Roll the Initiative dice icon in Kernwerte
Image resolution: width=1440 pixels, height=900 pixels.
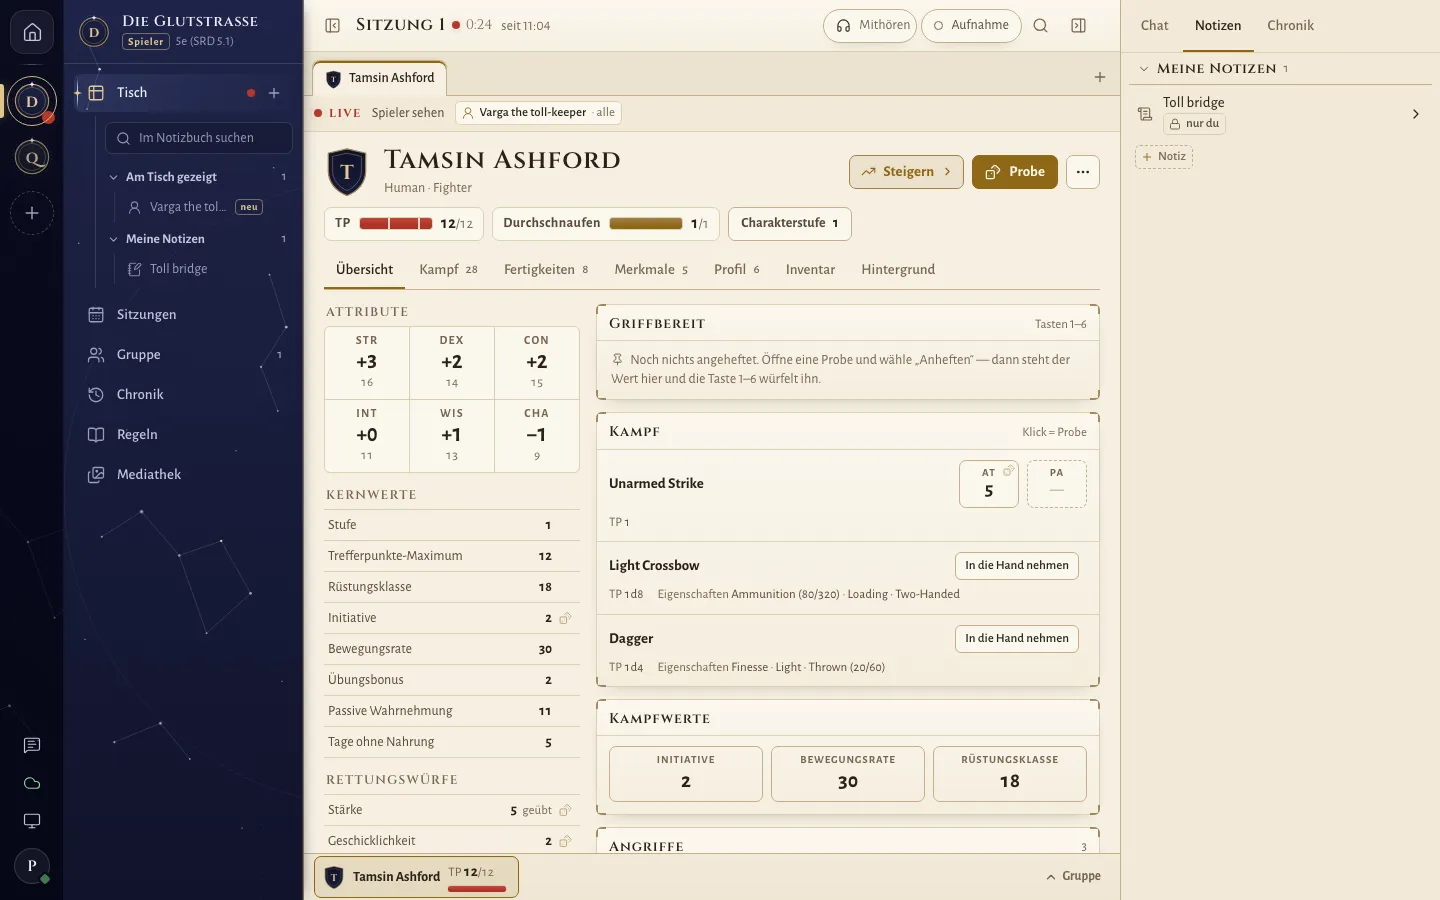565,618
